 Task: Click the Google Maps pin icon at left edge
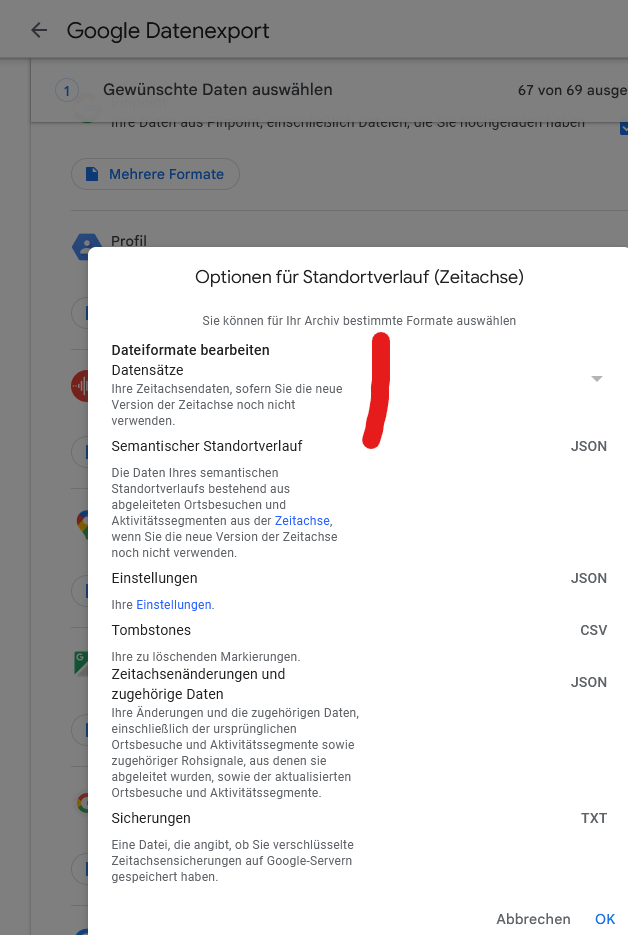tap(82, 525)
